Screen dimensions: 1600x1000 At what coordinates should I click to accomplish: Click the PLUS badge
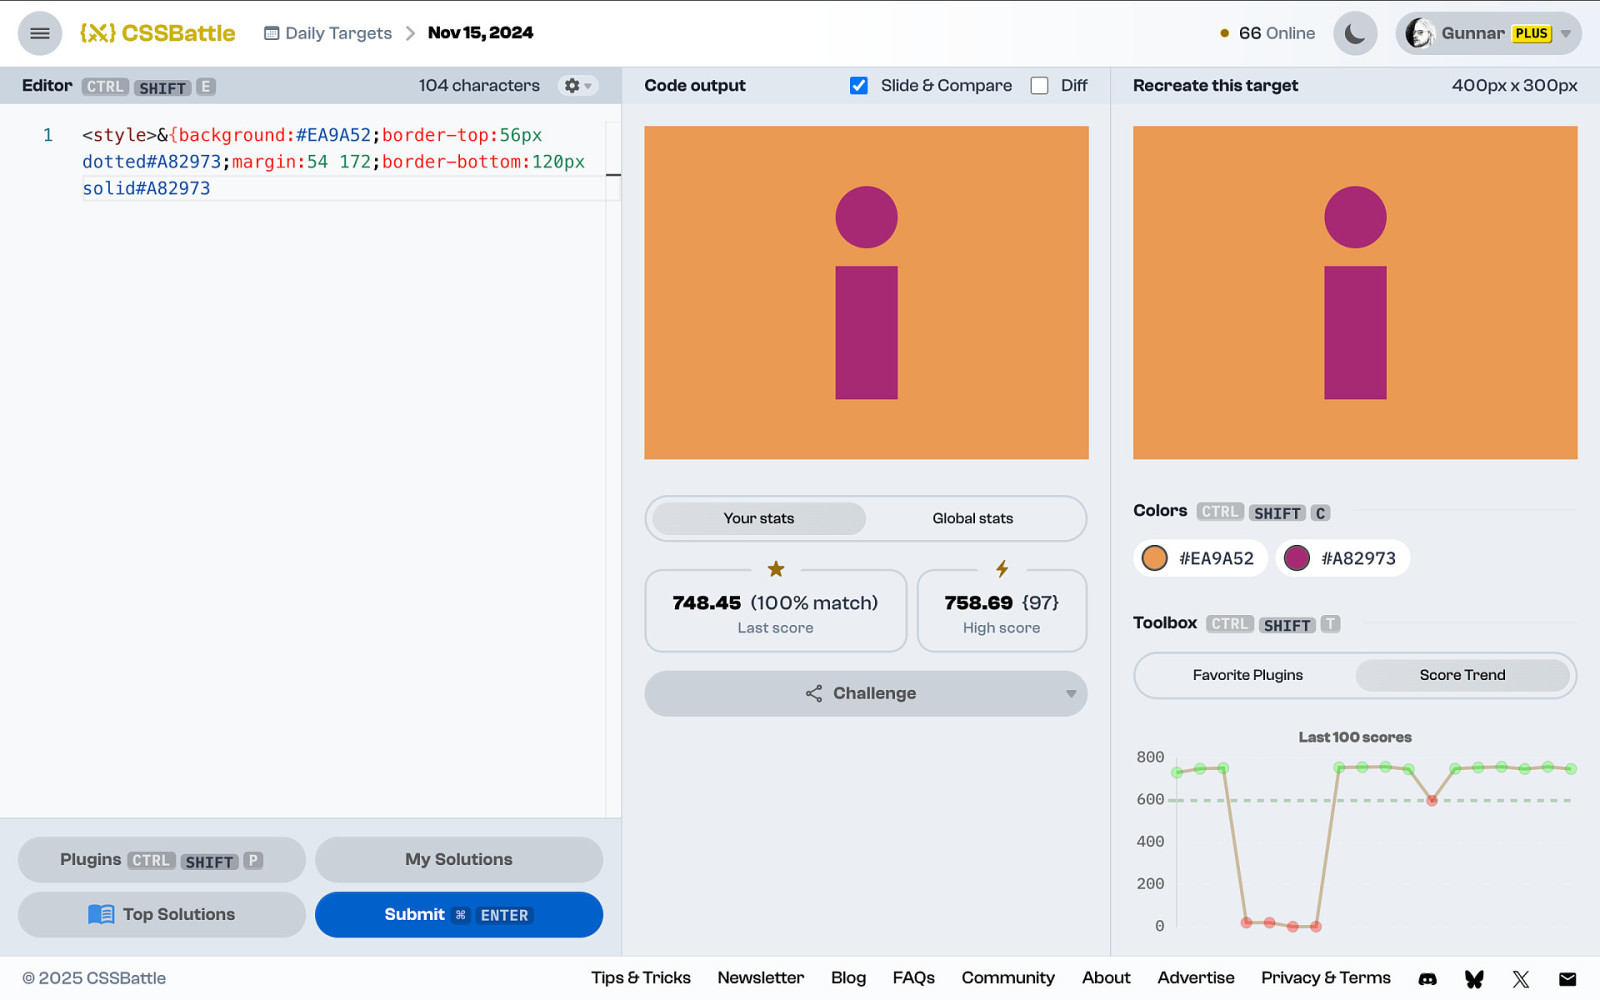1531,33
